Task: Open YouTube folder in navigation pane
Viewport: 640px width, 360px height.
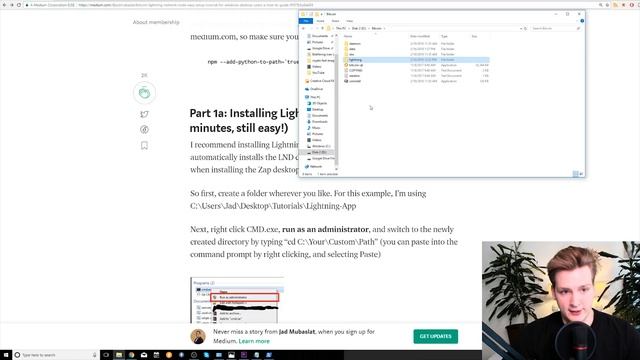Action: 318,73
